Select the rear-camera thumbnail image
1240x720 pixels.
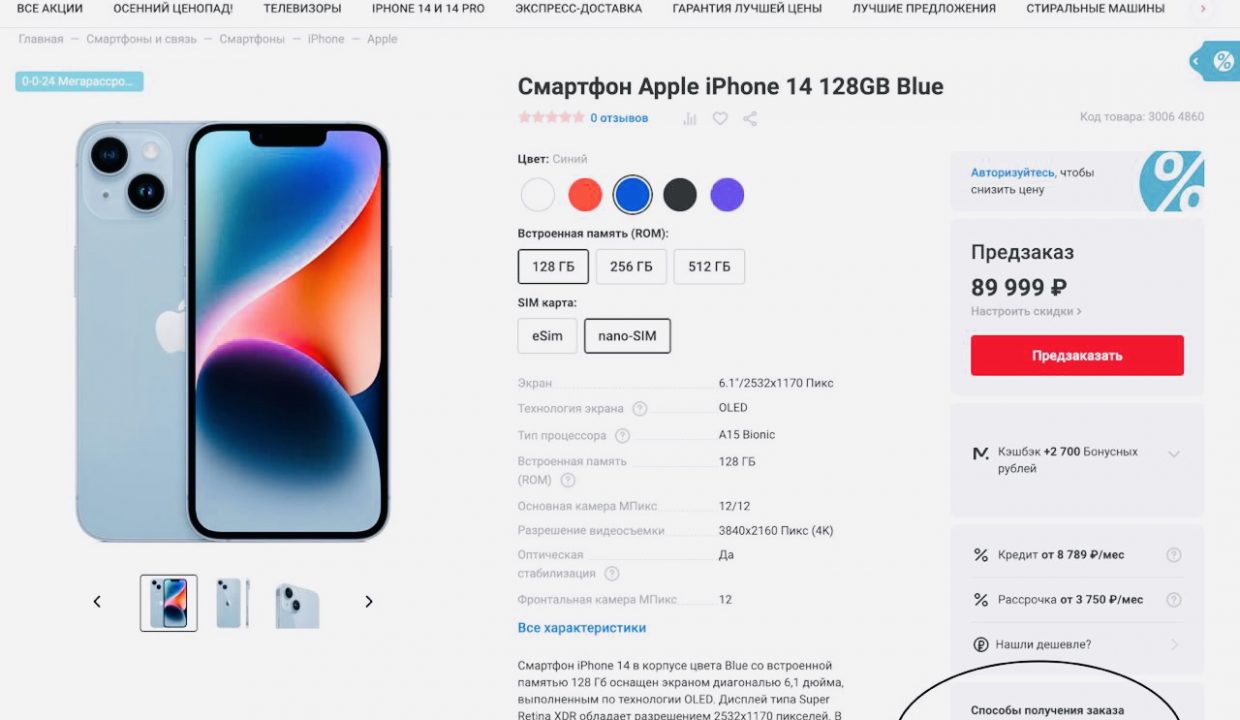coord(297,603)
